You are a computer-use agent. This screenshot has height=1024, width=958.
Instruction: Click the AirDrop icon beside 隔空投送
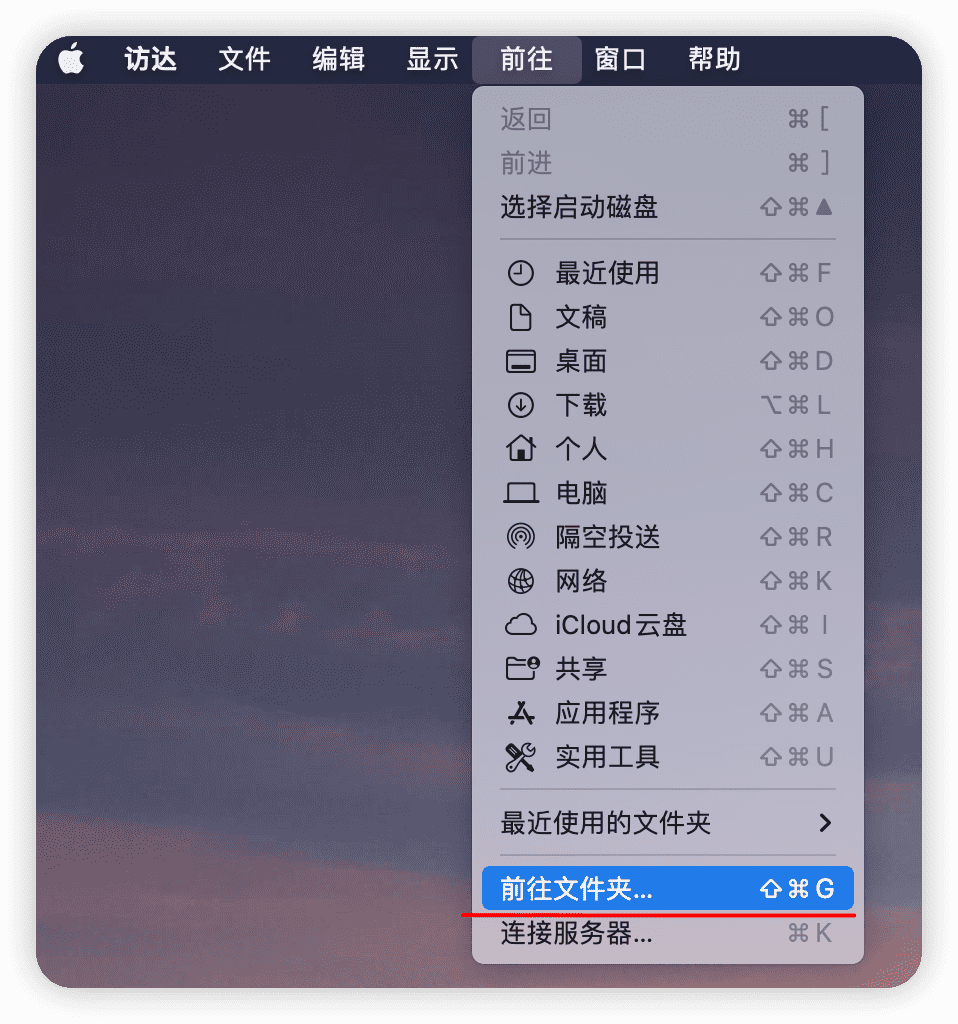tap(520, 537)
